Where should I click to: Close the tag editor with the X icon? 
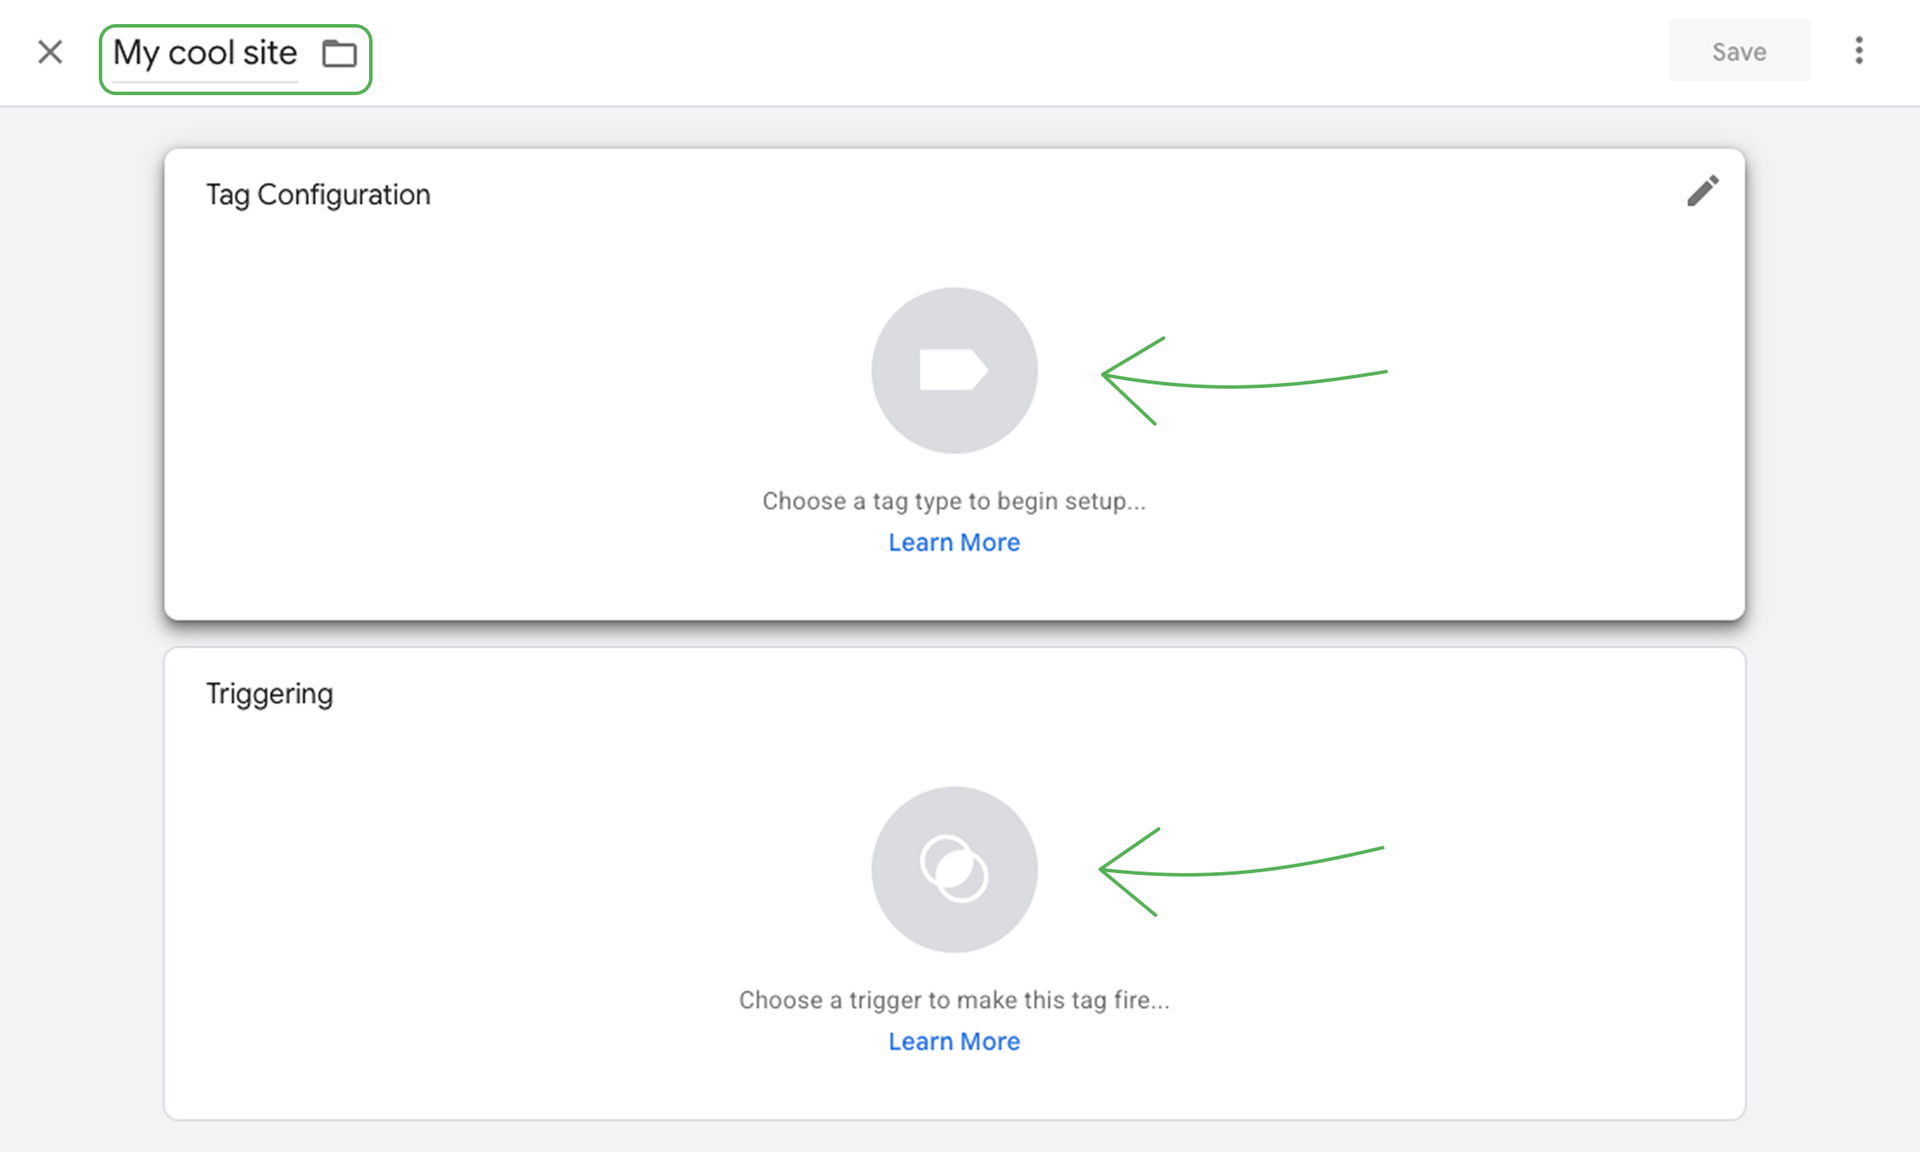[x=50, y=52]
